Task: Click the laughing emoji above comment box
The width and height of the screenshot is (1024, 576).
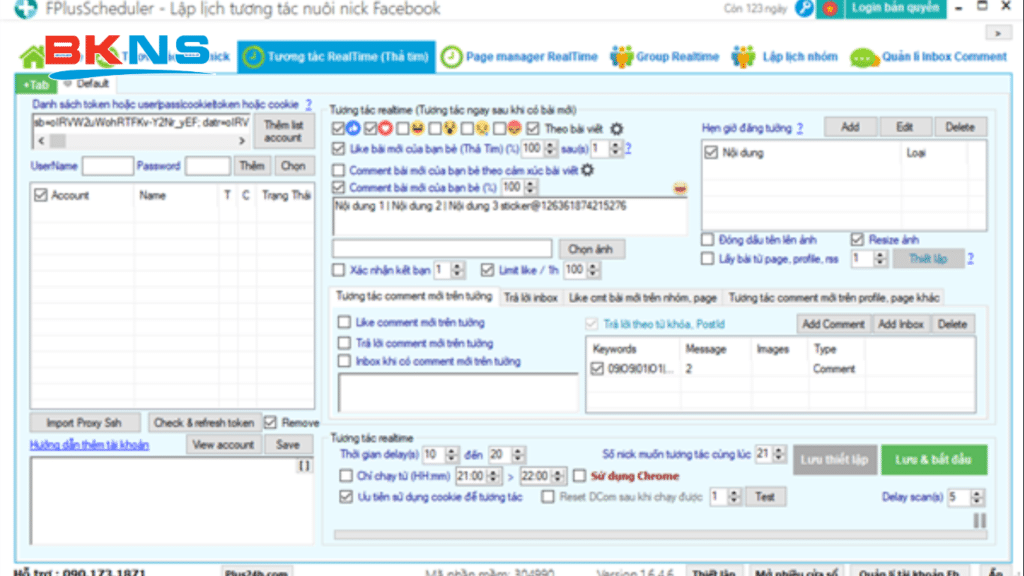Action: coord(680,188)
